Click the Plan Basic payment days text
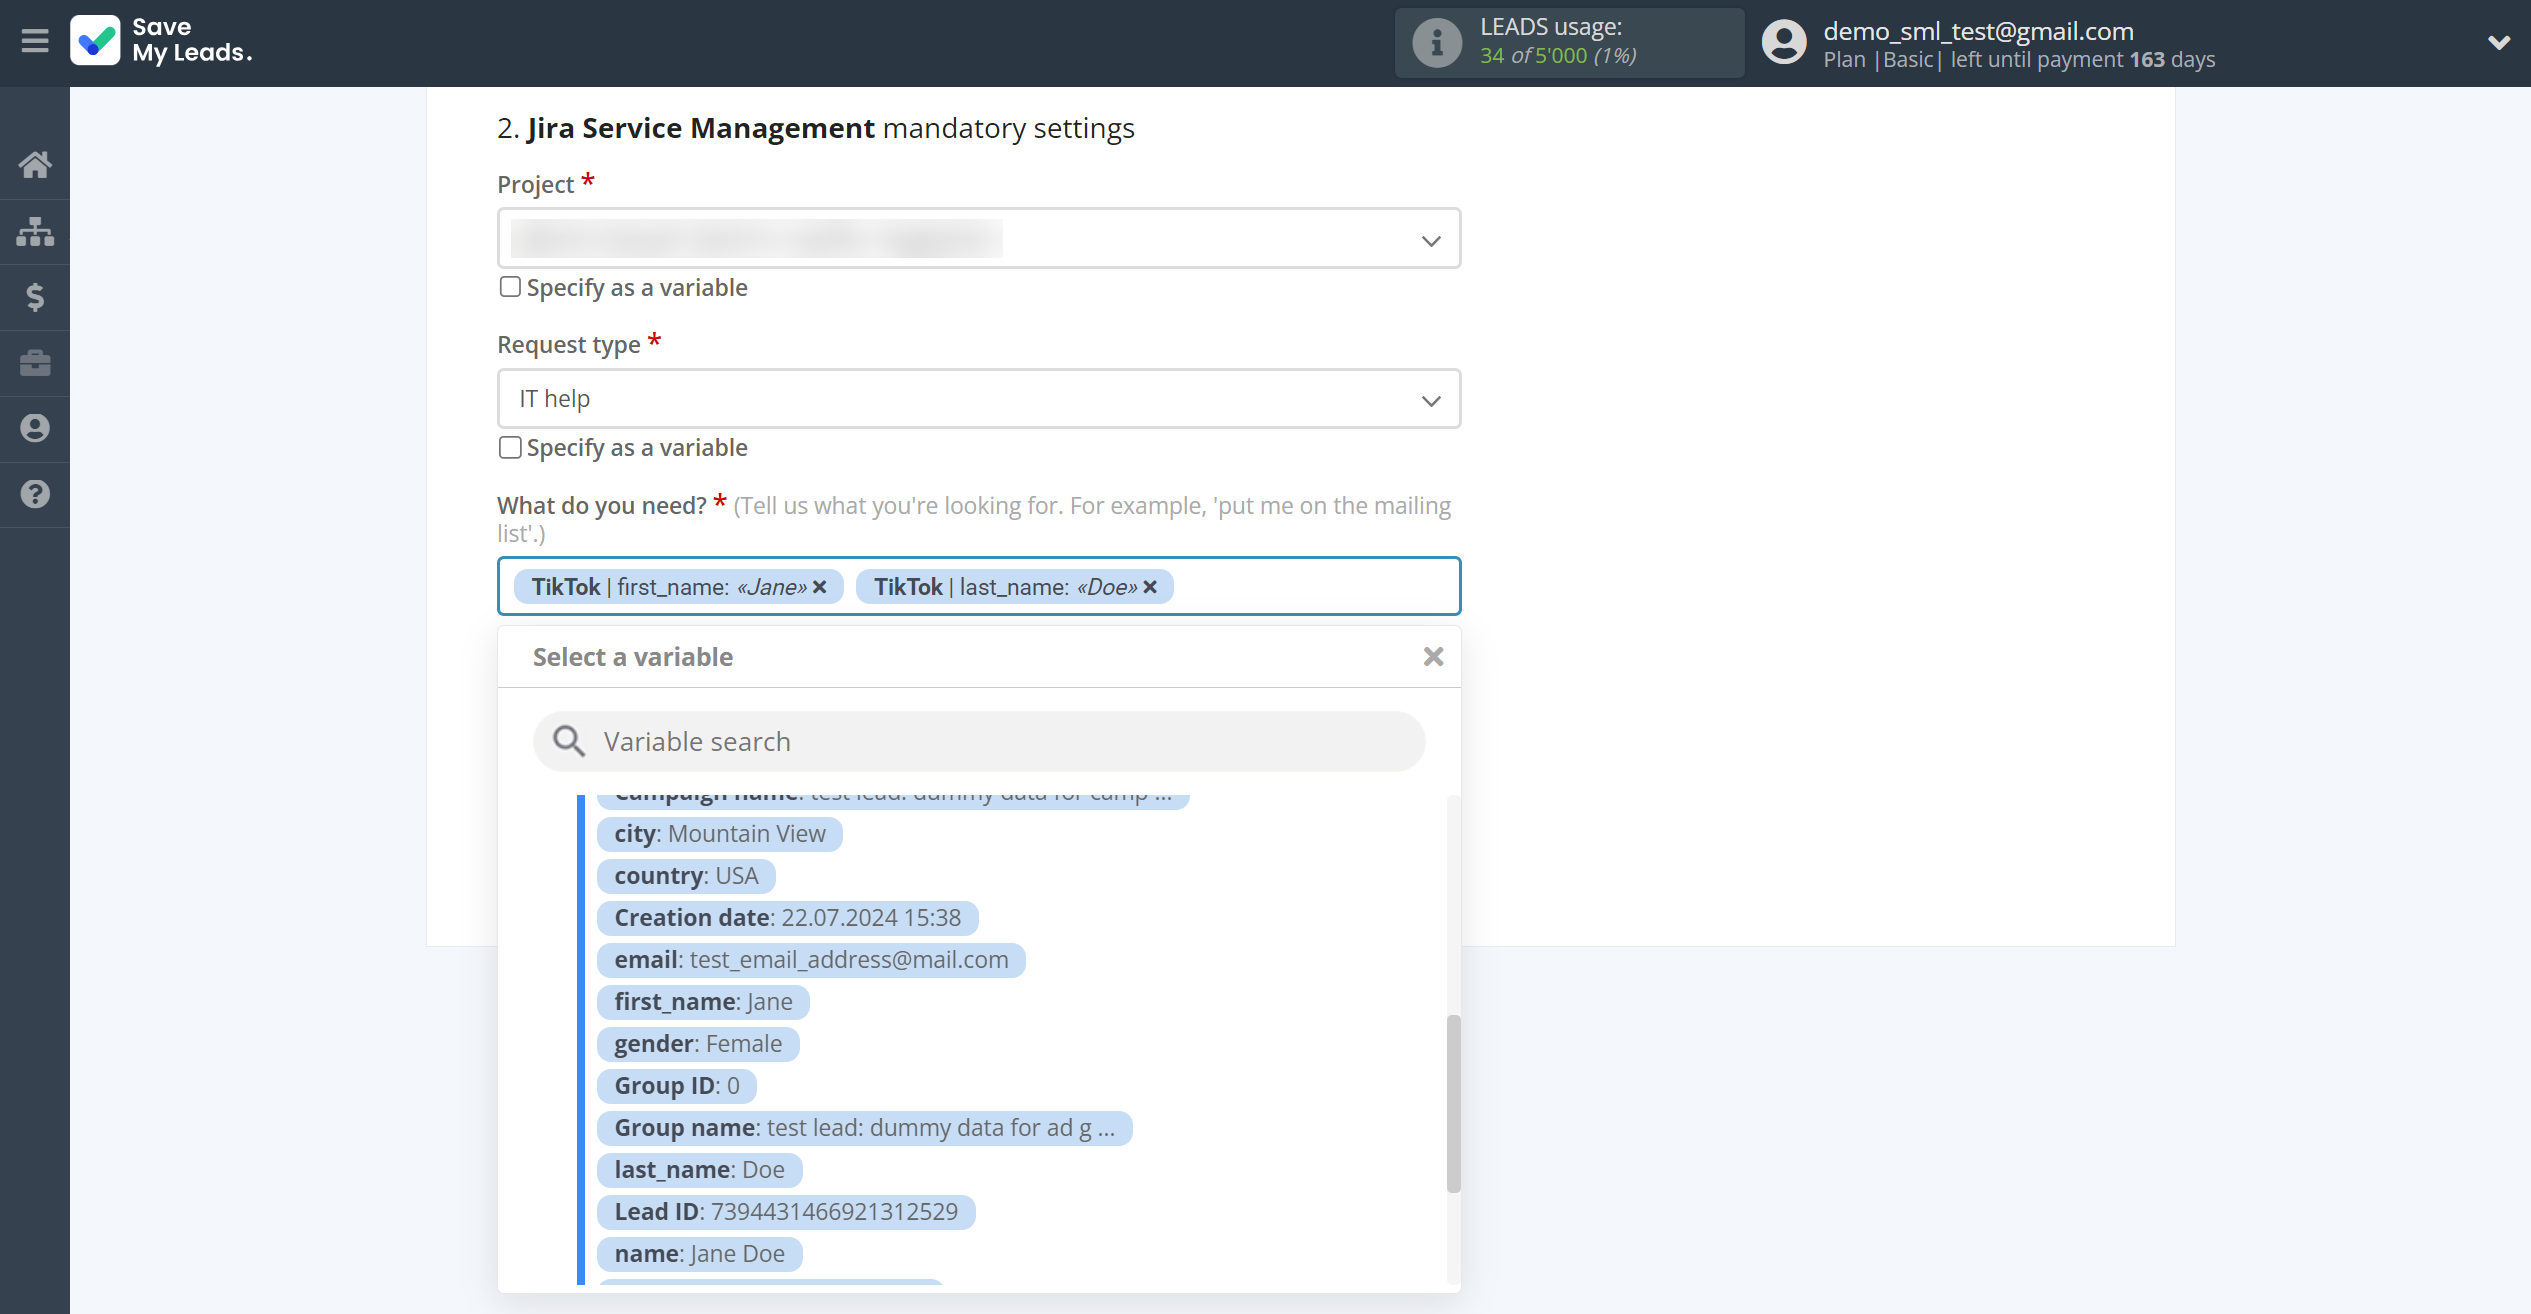 [2019, 60]
